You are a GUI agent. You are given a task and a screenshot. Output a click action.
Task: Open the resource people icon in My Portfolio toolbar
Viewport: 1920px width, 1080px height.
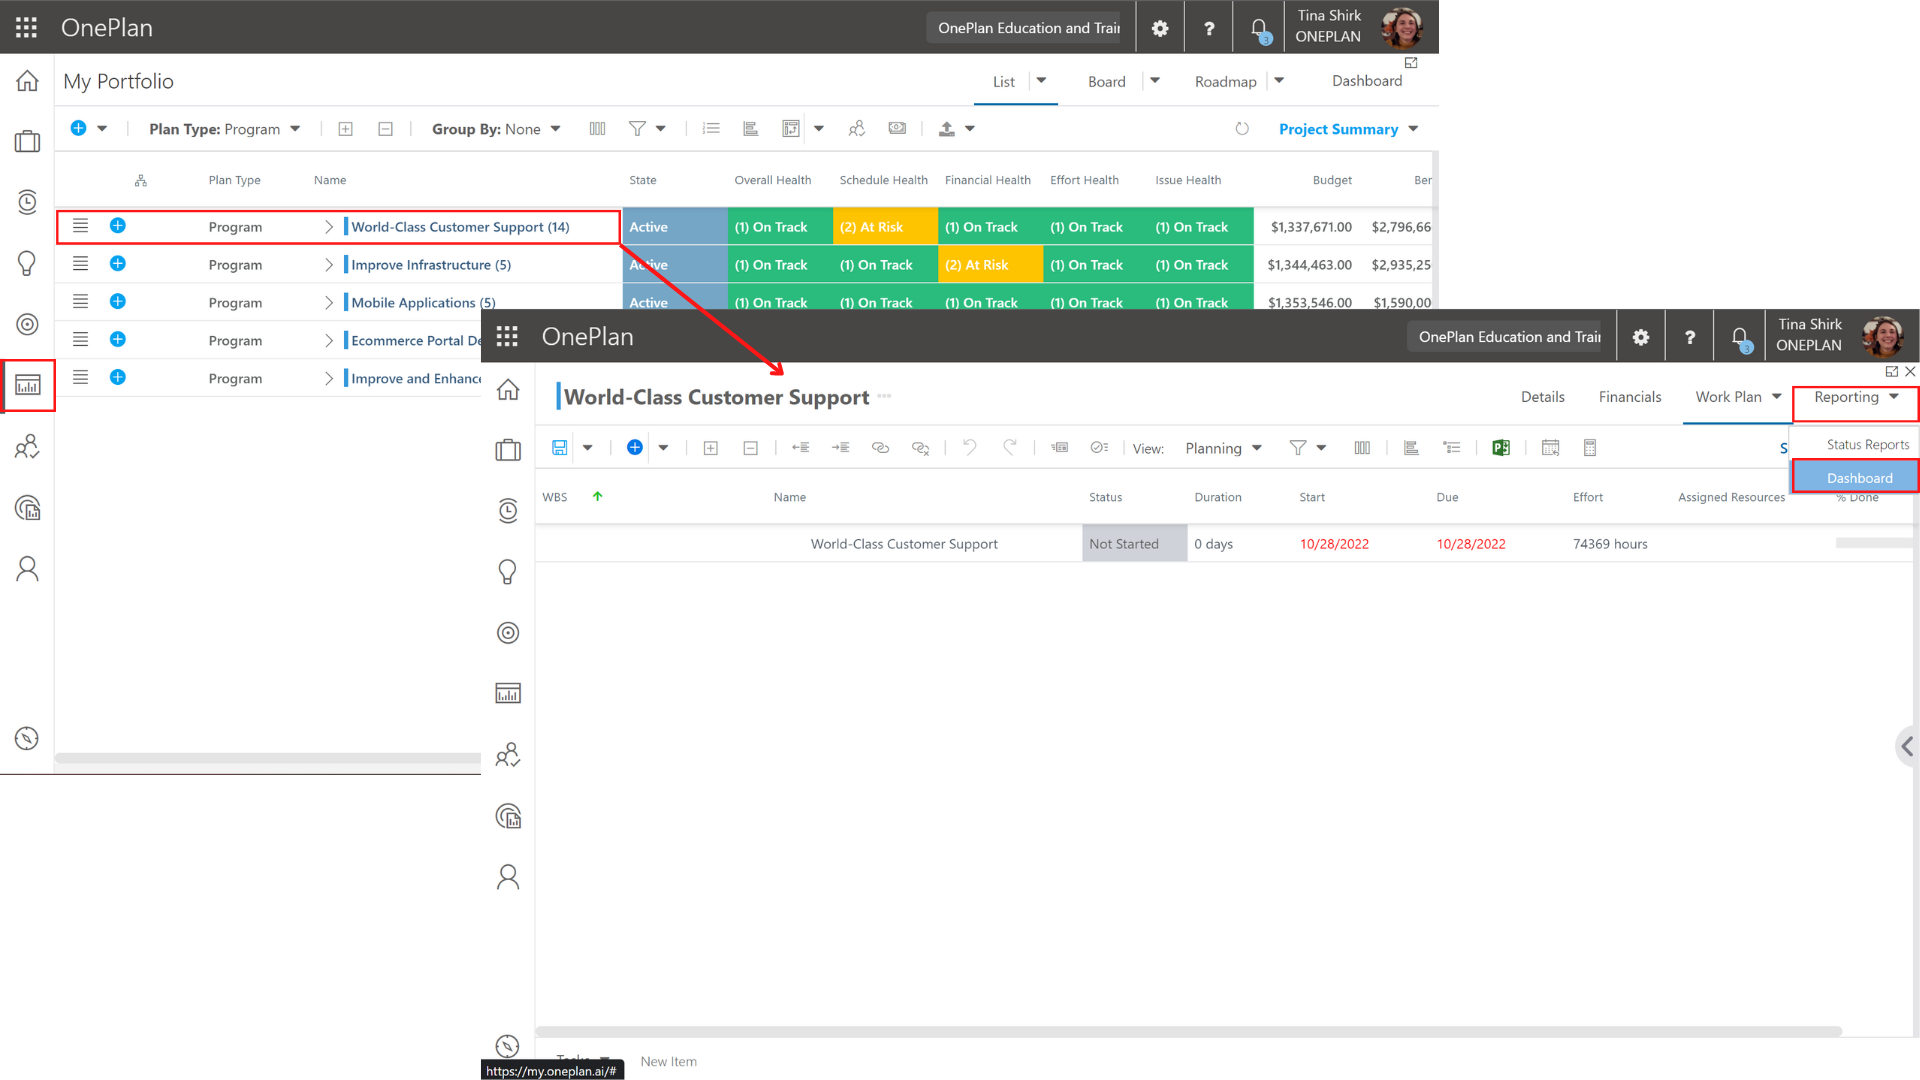pyautogui.click(x=857, y=129)
